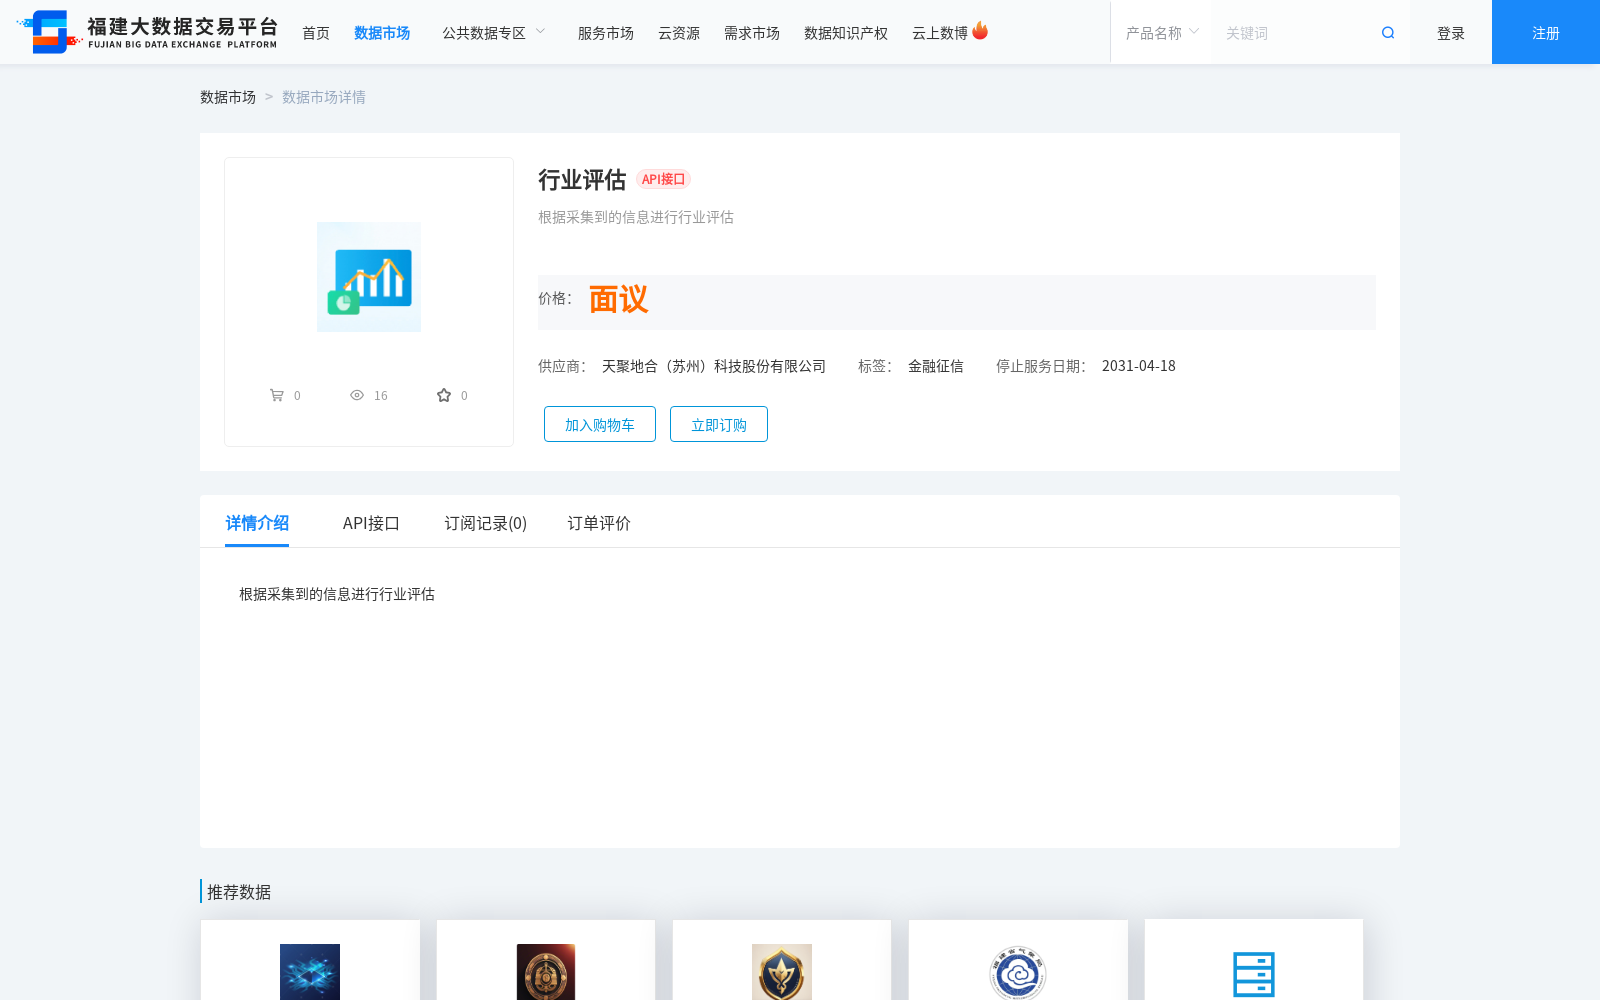
Task: Switch to the API接口 tab
Action: 371,523
